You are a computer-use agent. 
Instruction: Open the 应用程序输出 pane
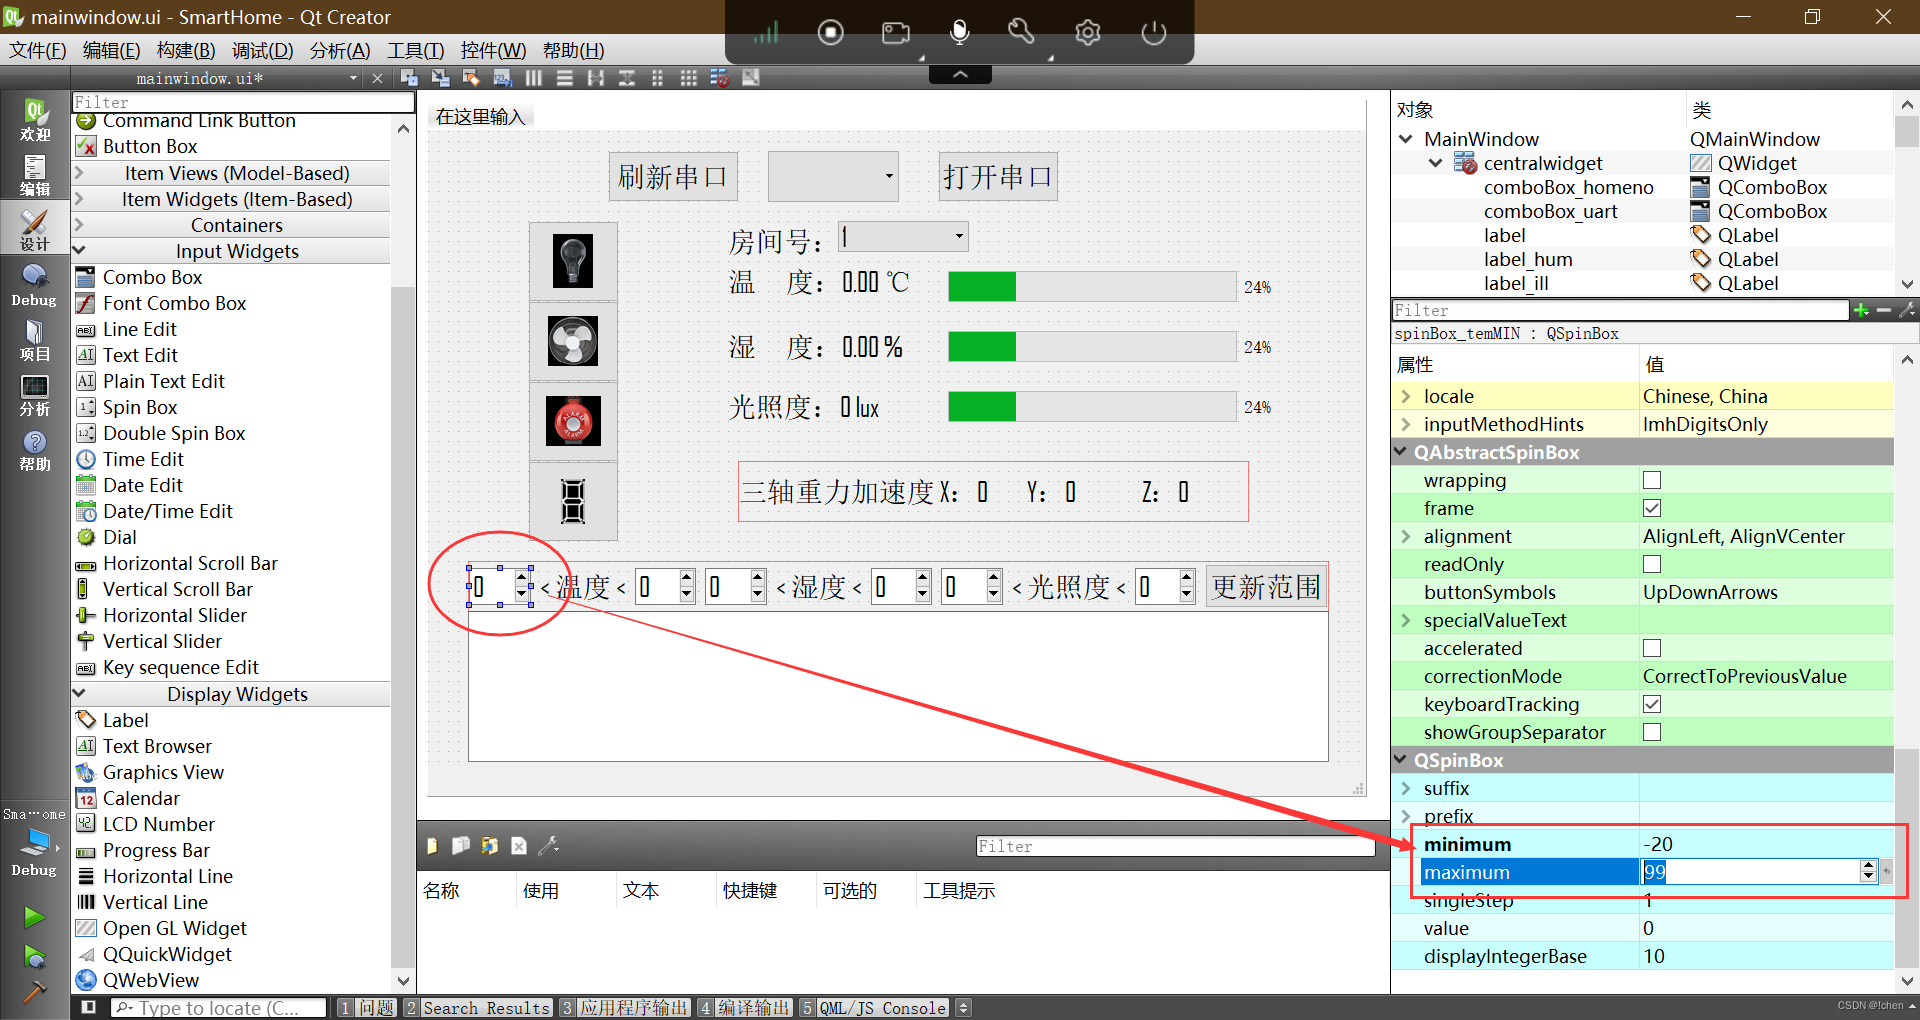[x=625, y=1008]
